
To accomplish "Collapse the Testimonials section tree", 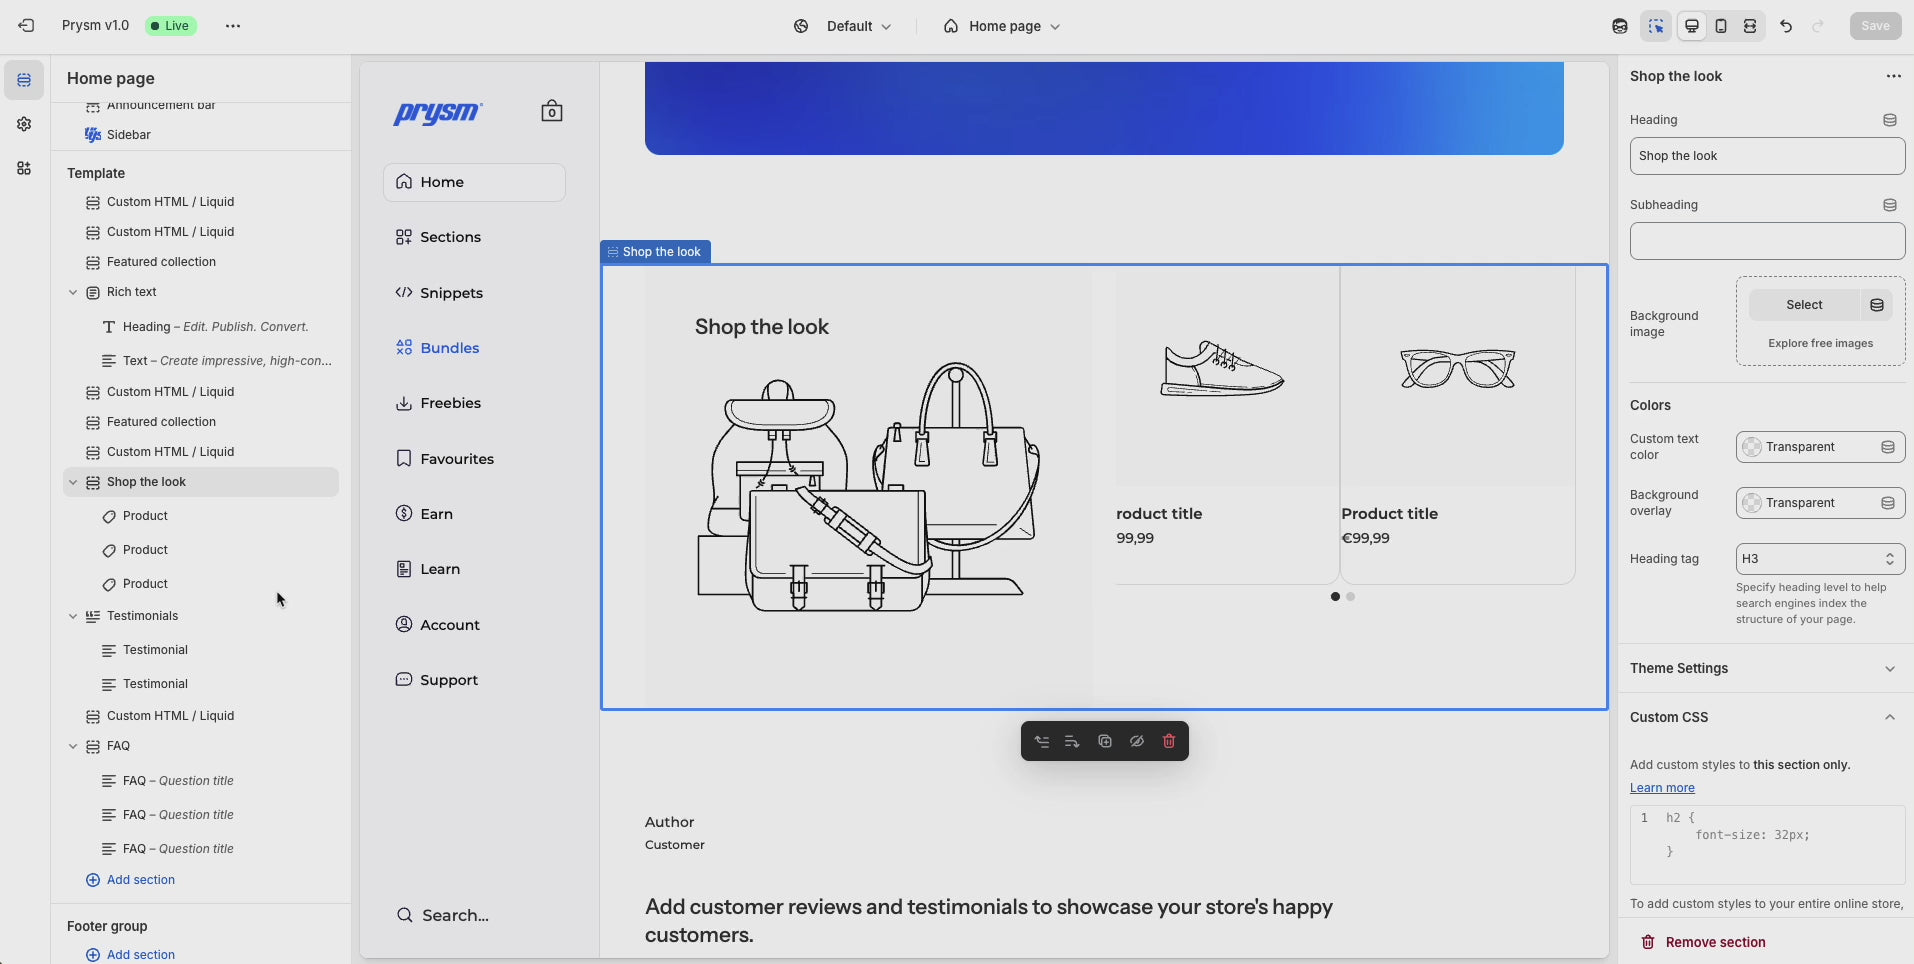I will (x=73, y=616).
